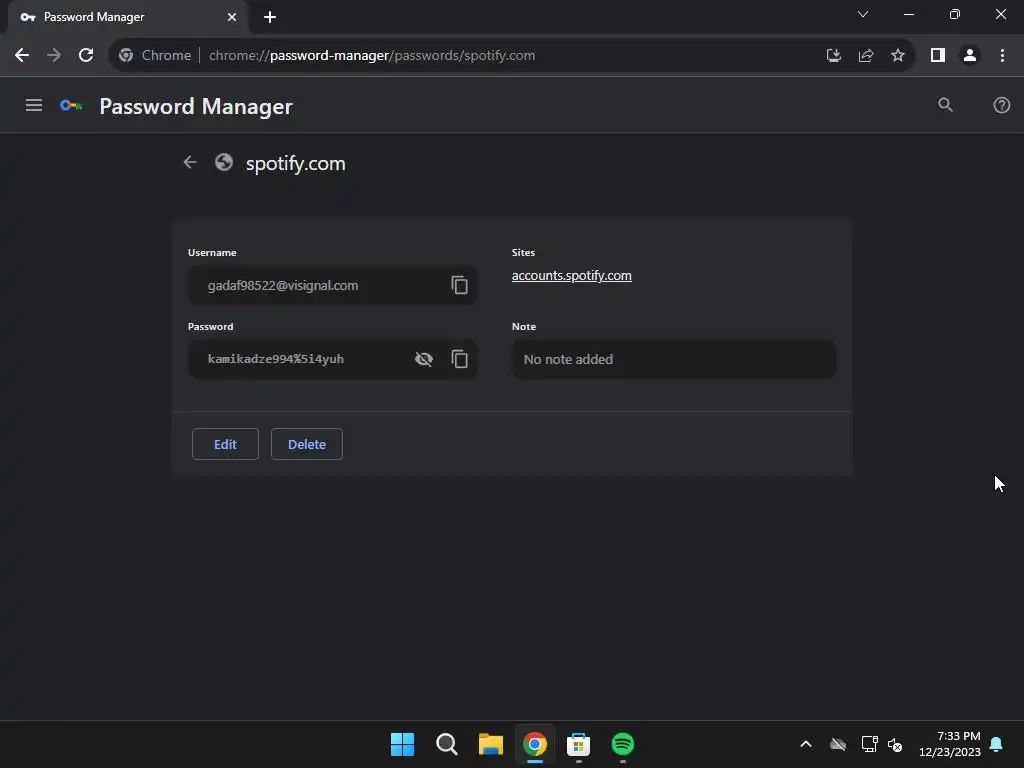Click the password field value
The height and width of the screenshot is (768, 1024).
(276, 359)
